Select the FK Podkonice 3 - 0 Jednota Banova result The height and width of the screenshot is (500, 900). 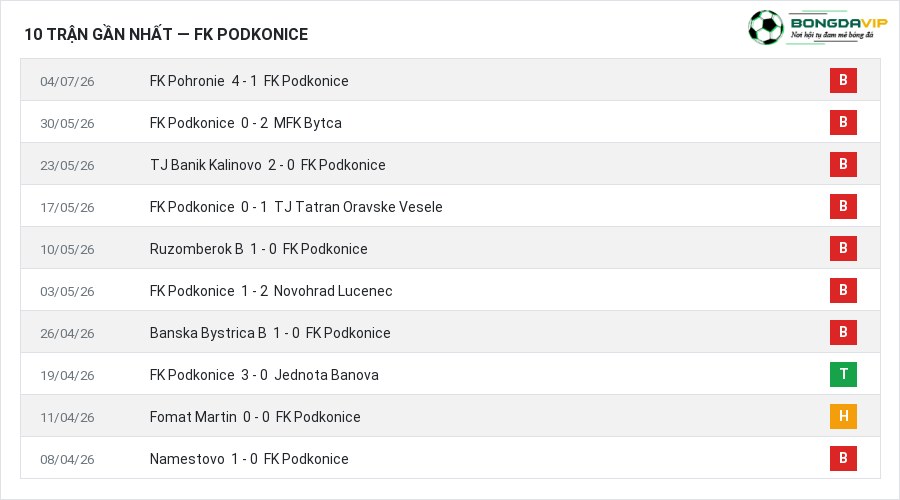264,375
